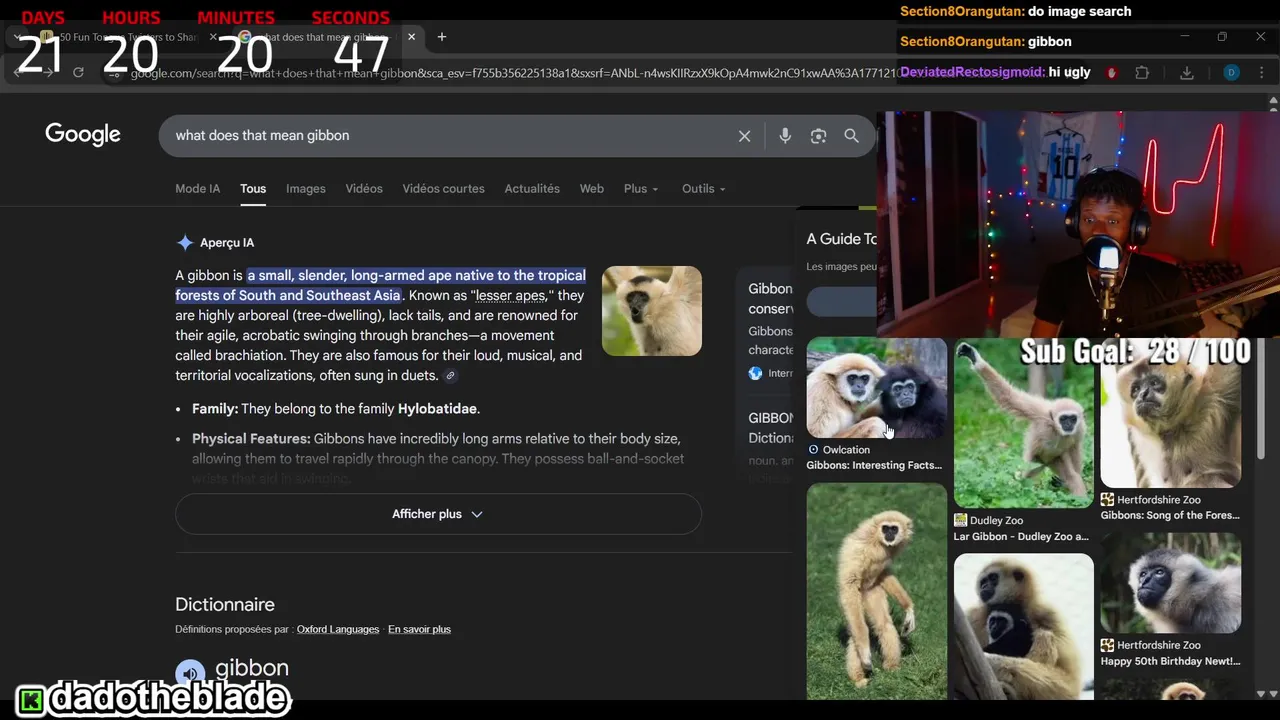This screenshot has width=1280, height=720.
Task: Open walking gibbon image below Owlcation
Action: tap(877, 590)
